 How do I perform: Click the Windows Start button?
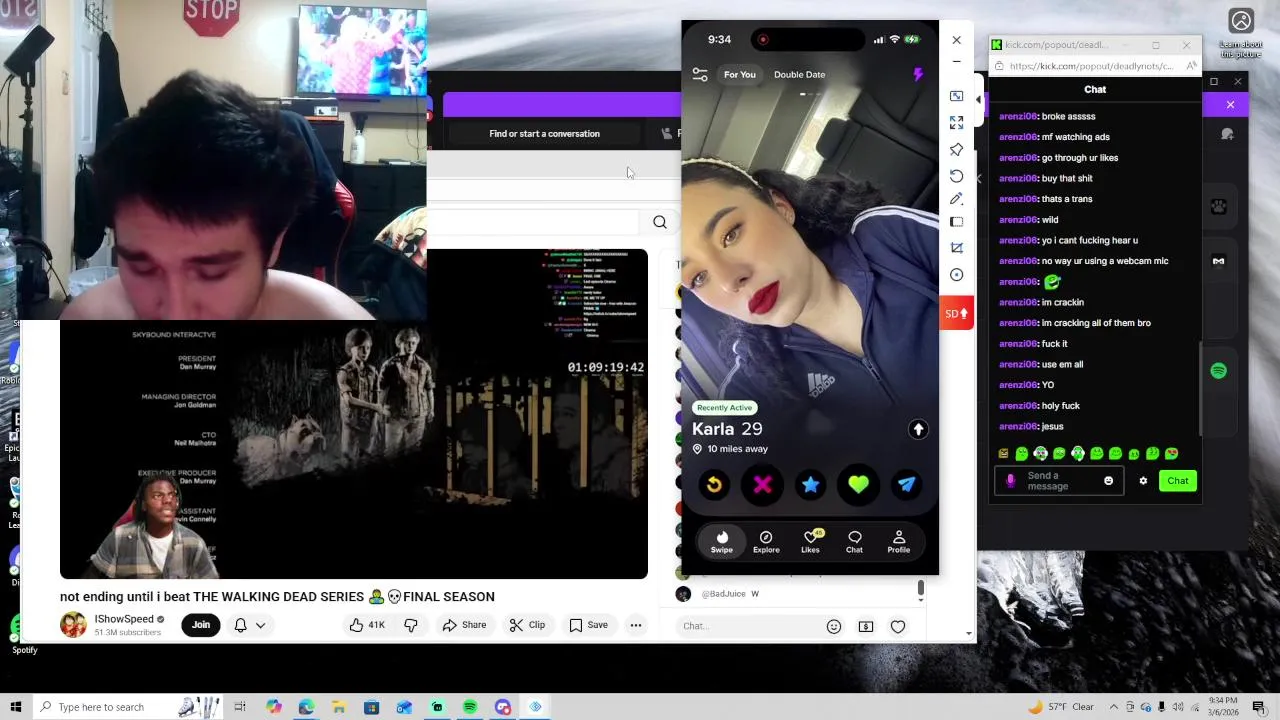click(16, 707)
